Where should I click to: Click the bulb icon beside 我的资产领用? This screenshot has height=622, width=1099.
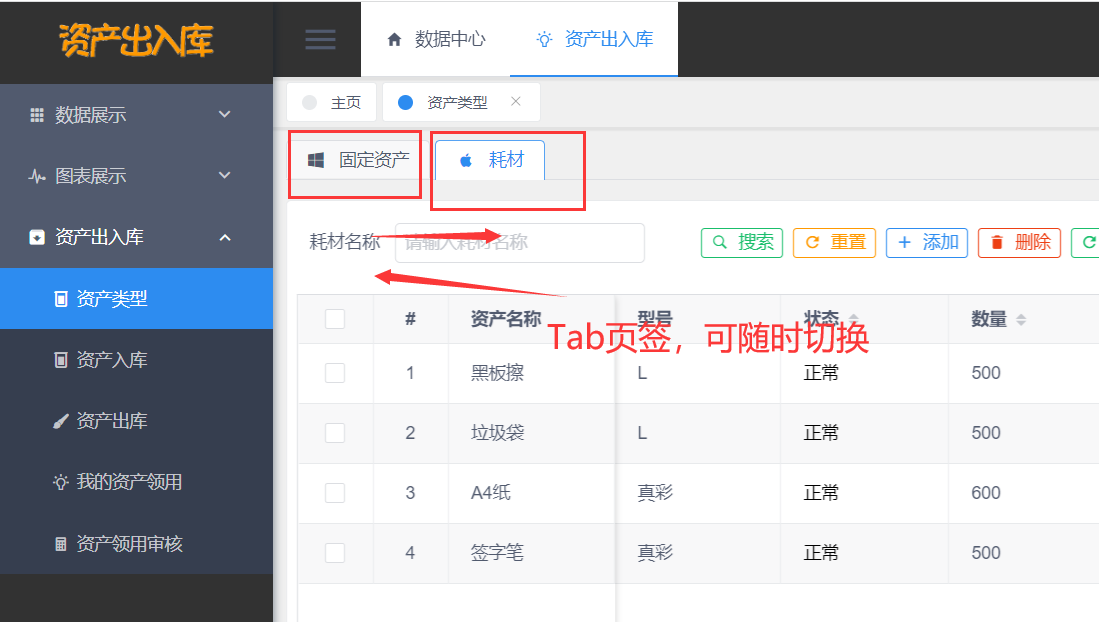pyautogui.click(x=61, y=482)
